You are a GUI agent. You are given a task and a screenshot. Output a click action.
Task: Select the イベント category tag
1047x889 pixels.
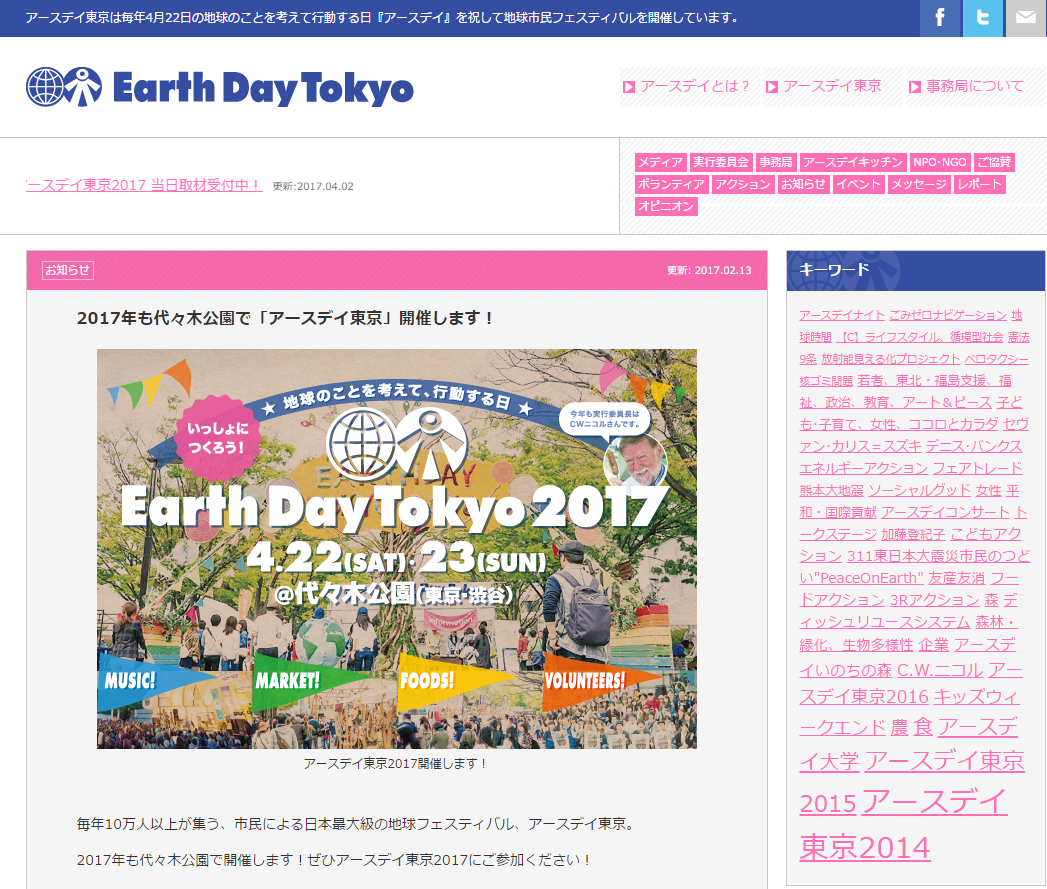pos(859,184)
